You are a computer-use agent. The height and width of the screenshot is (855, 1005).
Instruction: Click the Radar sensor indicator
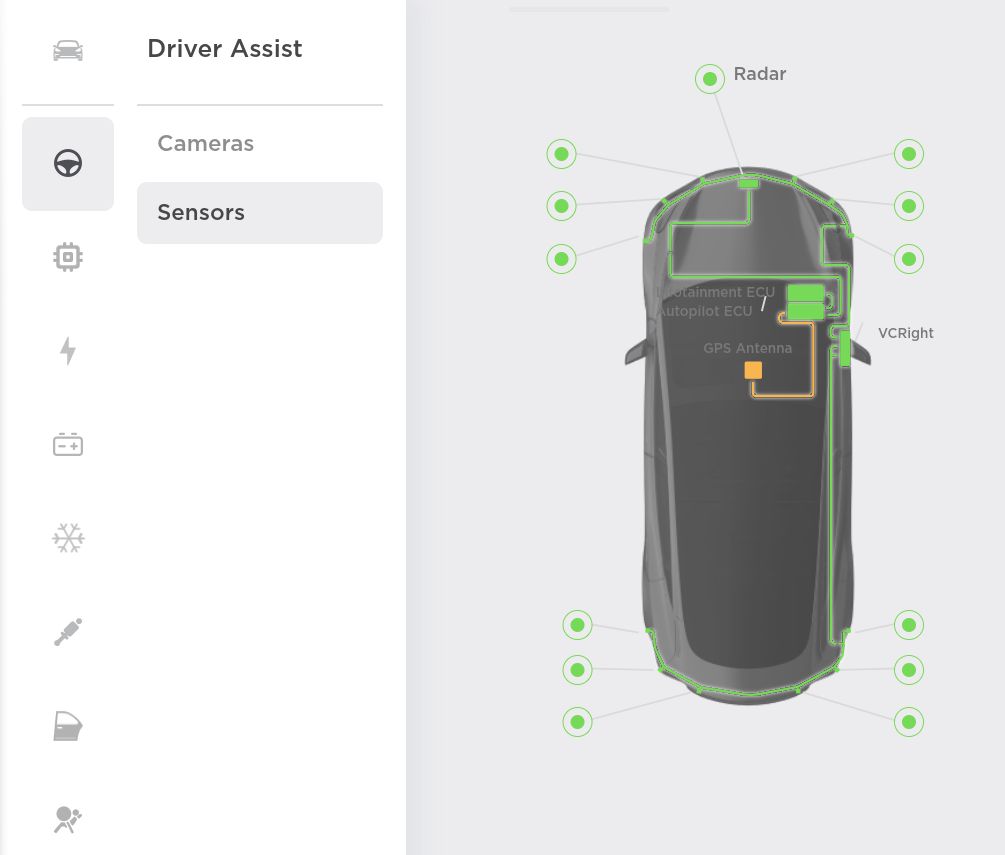[x=710, y=79]
